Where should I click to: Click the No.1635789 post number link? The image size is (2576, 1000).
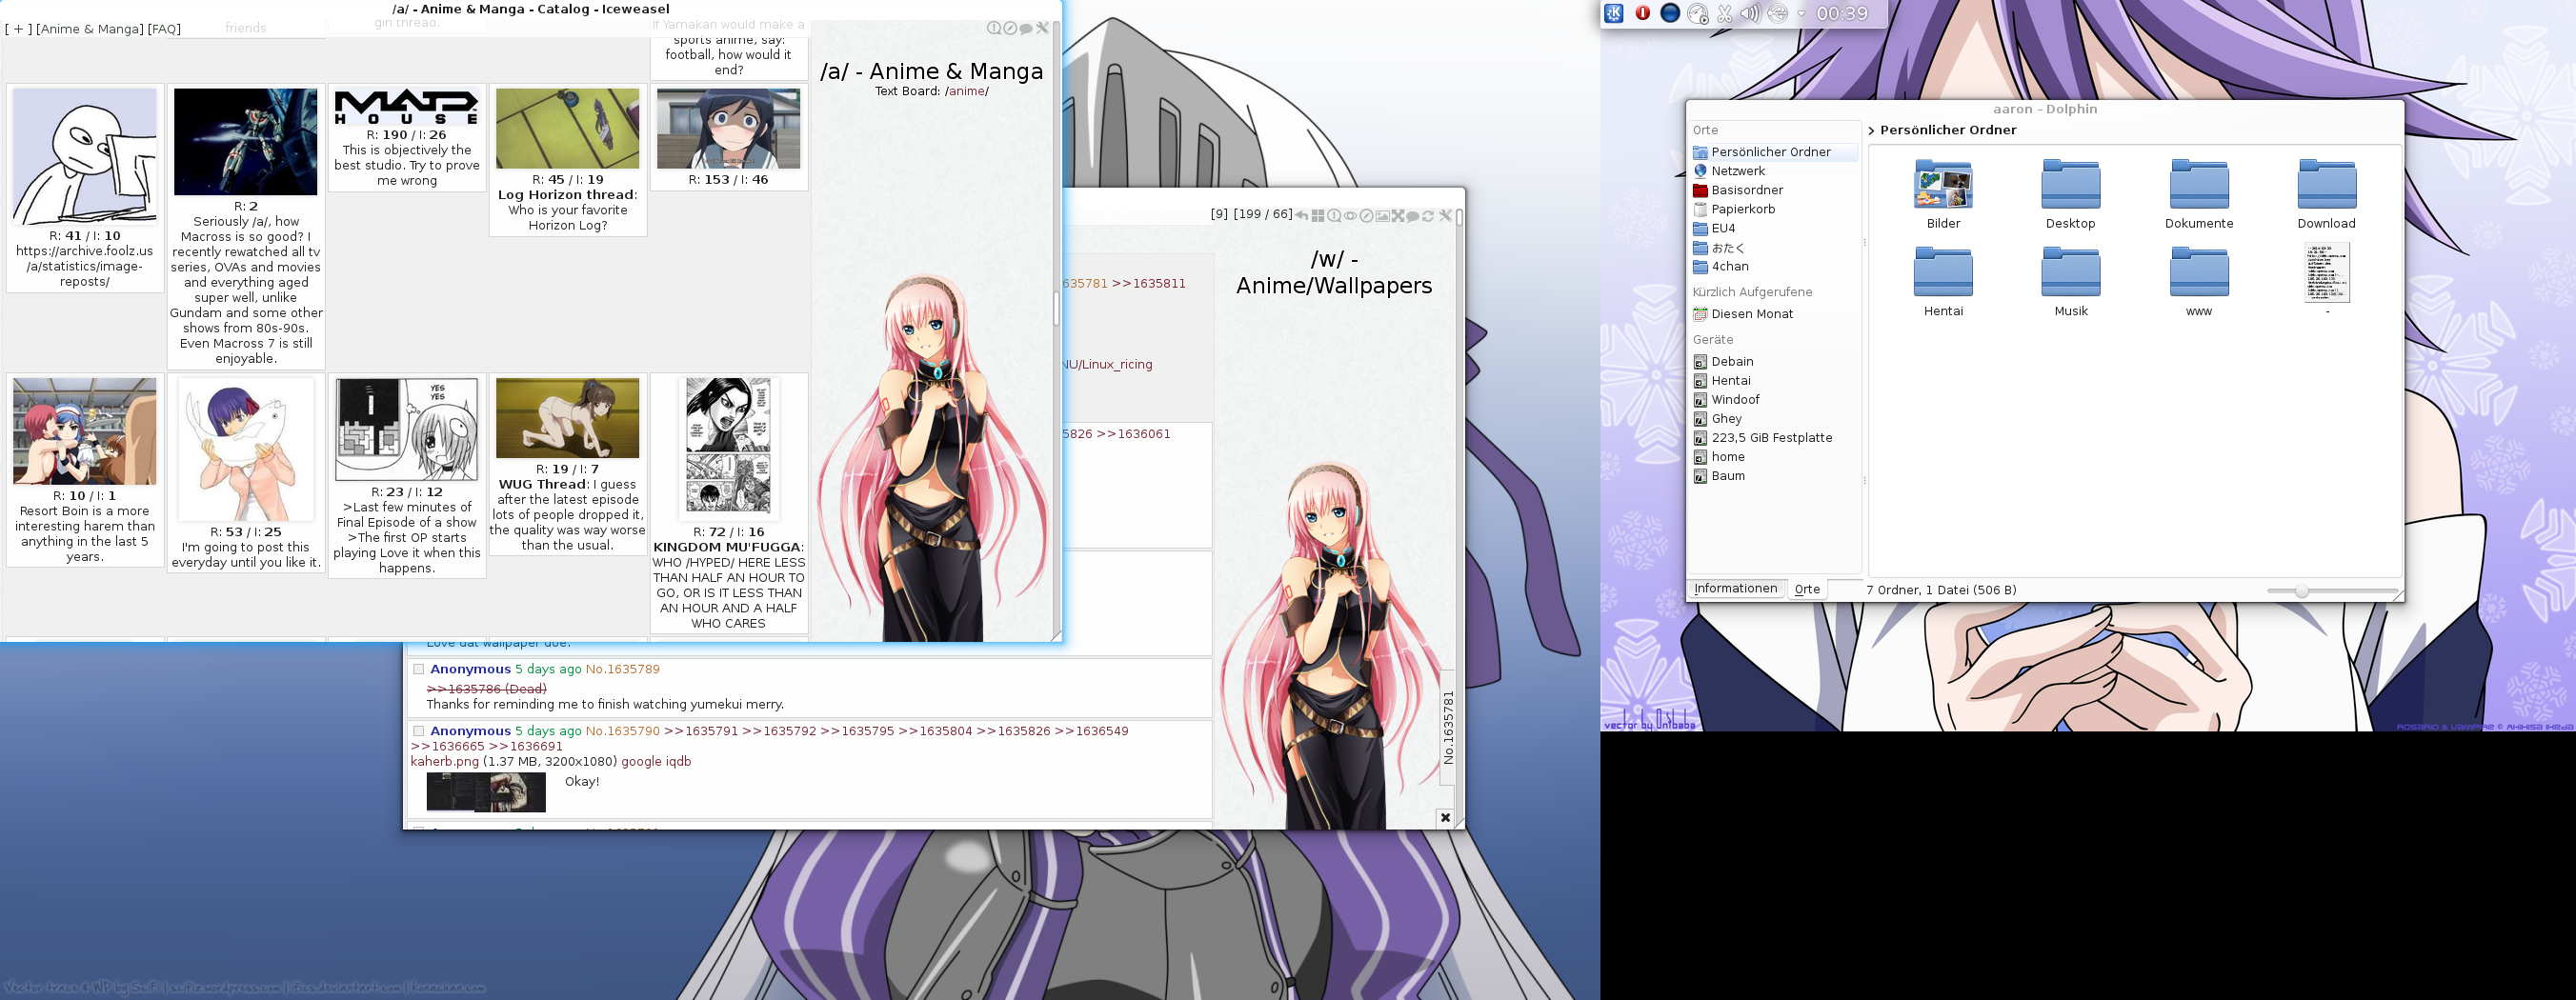click(x=622, y=669)
